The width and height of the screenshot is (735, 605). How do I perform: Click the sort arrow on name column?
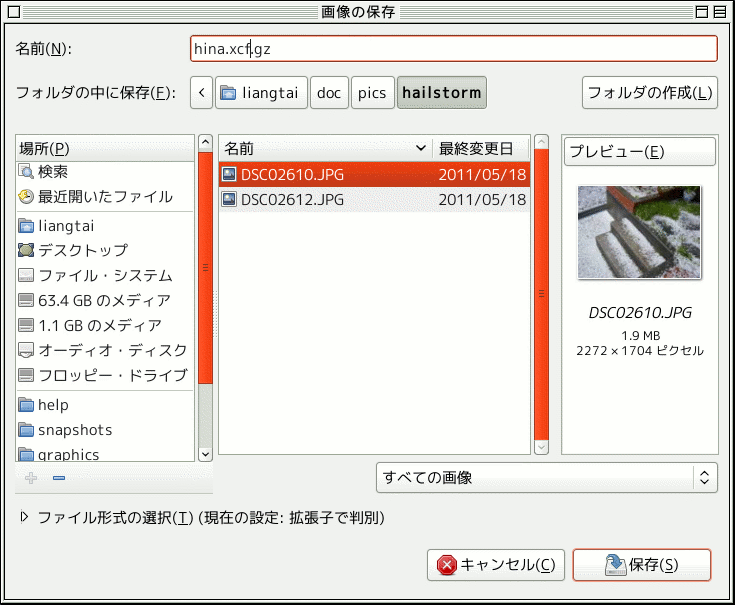421,148
